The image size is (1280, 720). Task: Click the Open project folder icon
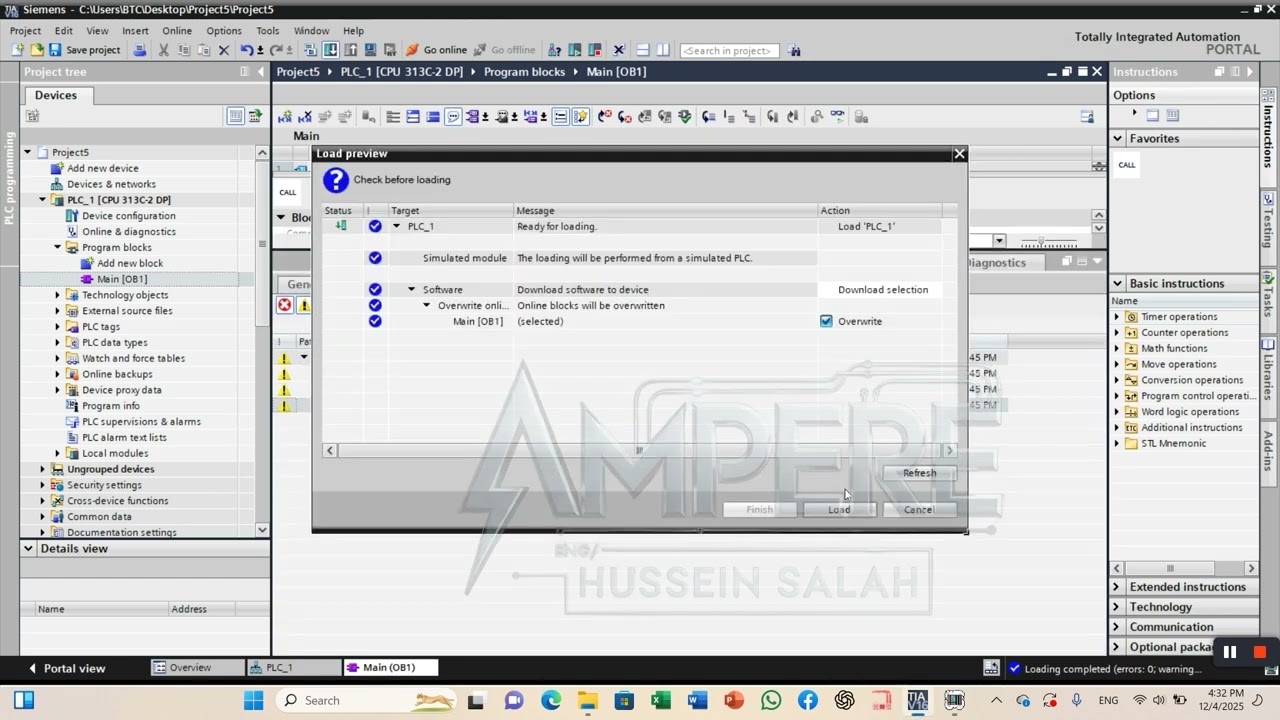pos(36,50)
